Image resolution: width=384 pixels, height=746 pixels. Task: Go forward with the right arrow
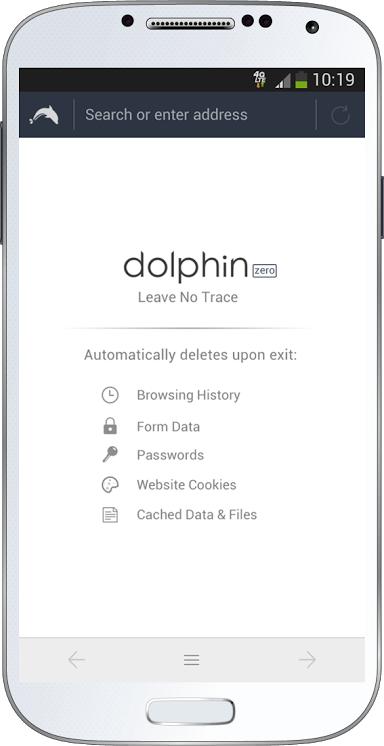[307, 660]
